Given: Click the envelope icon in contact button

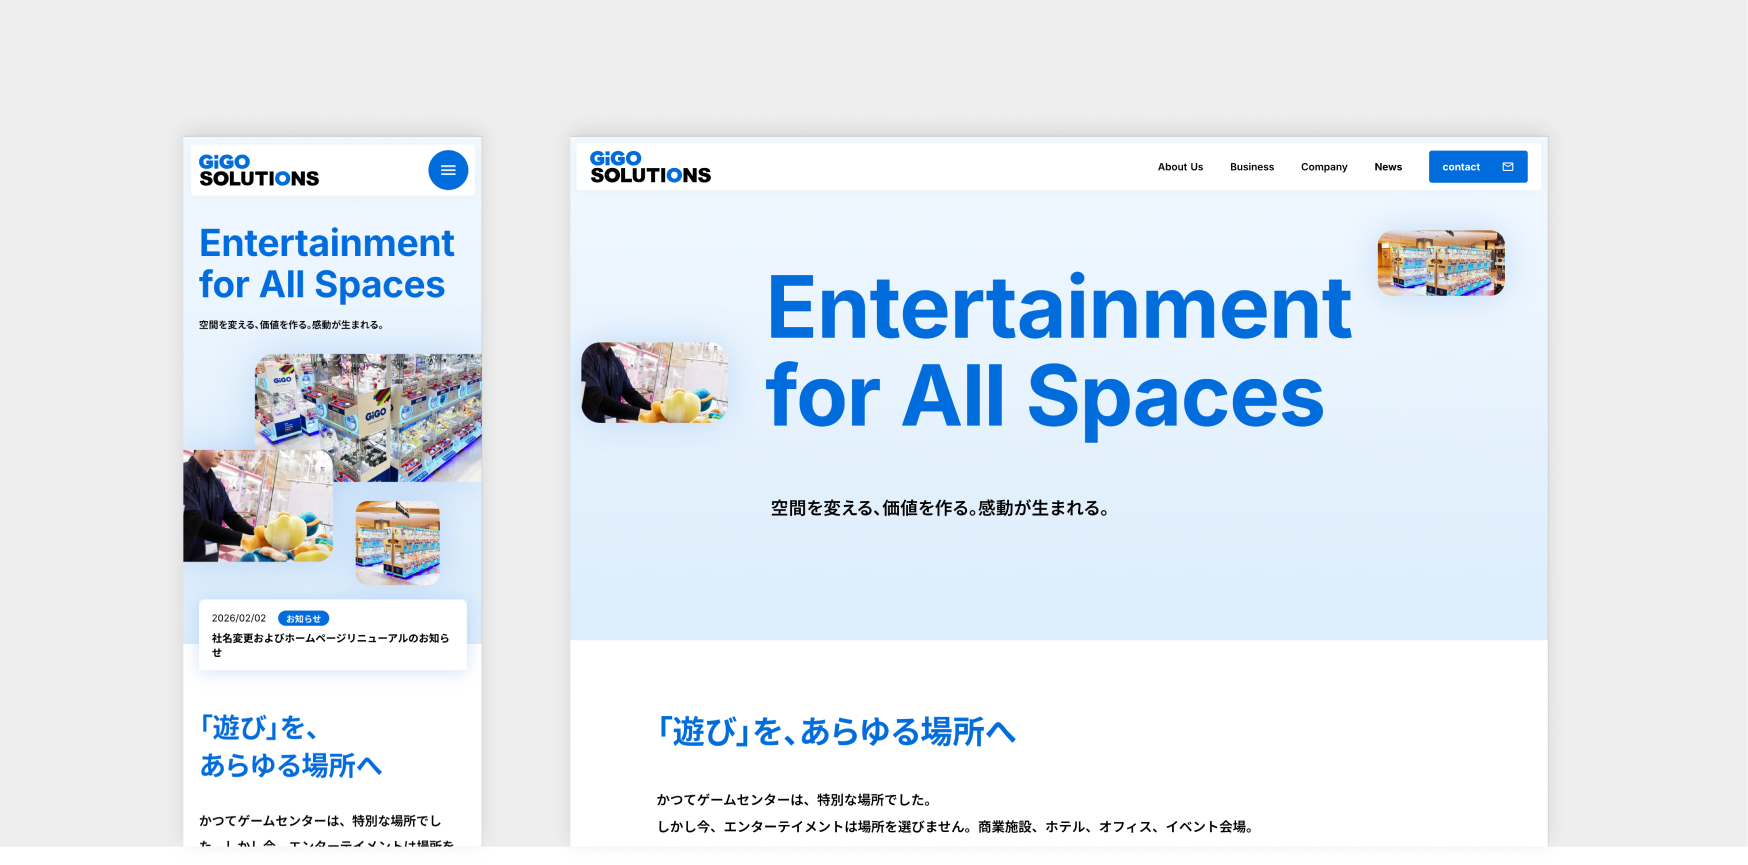Looking at the screenshot, I should click(x=1507, y=167).
